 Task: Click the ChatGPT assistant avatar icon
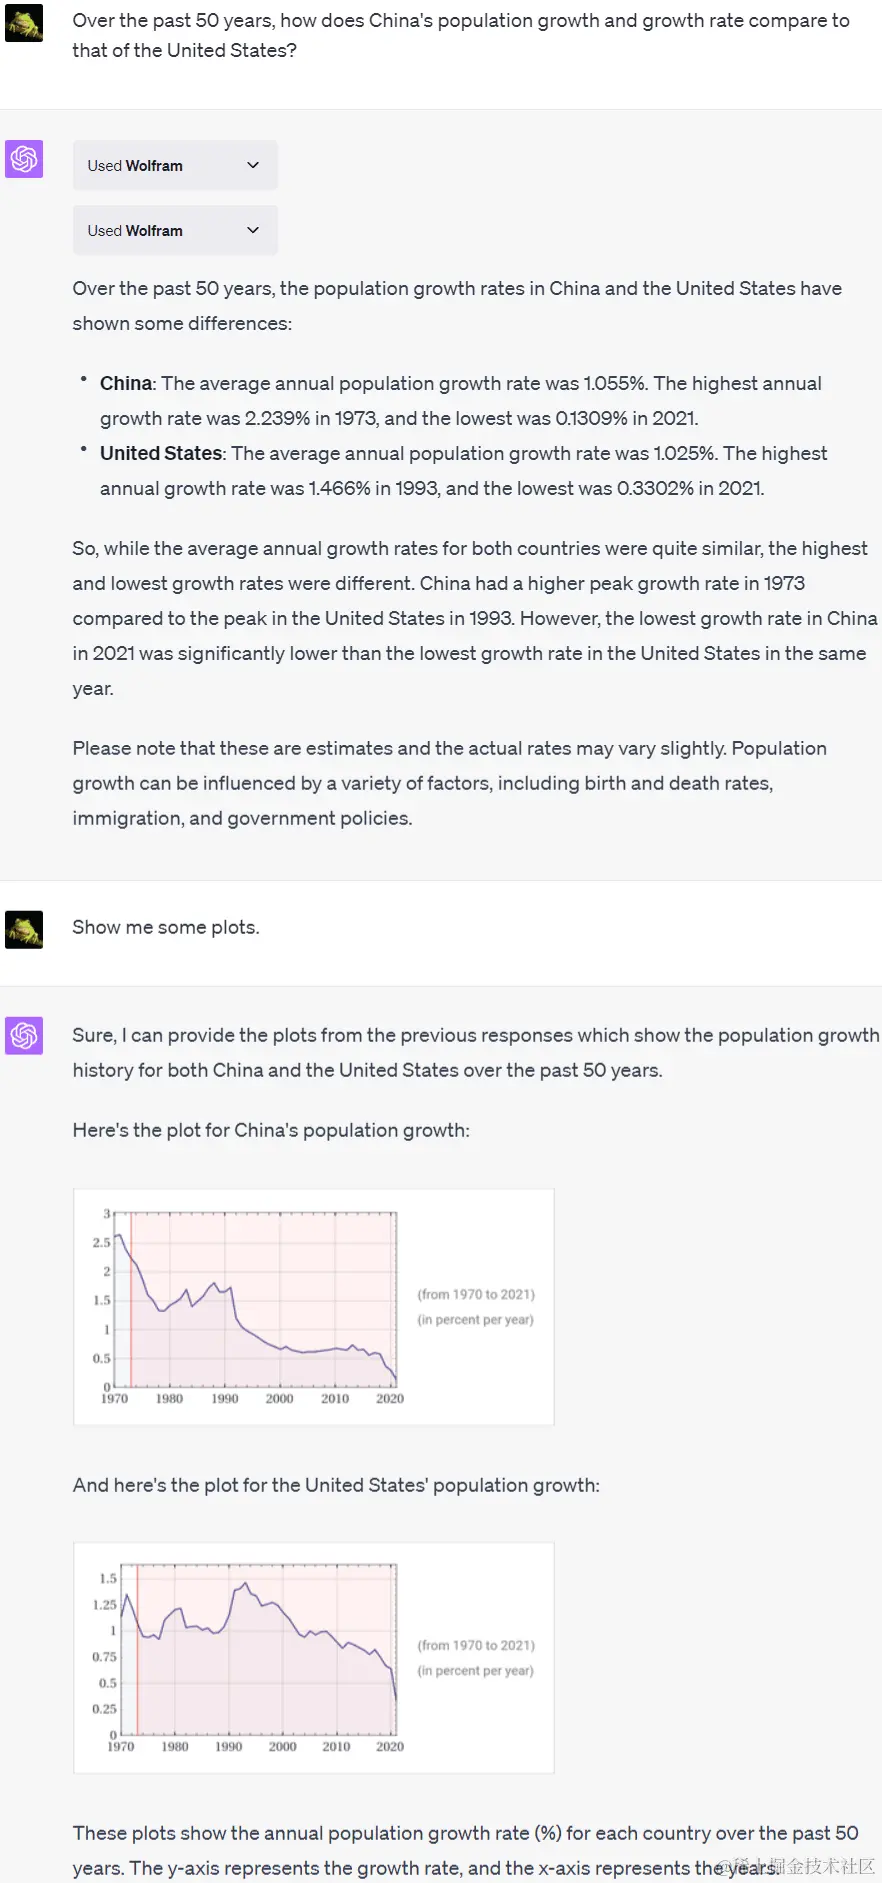(24, 159)
